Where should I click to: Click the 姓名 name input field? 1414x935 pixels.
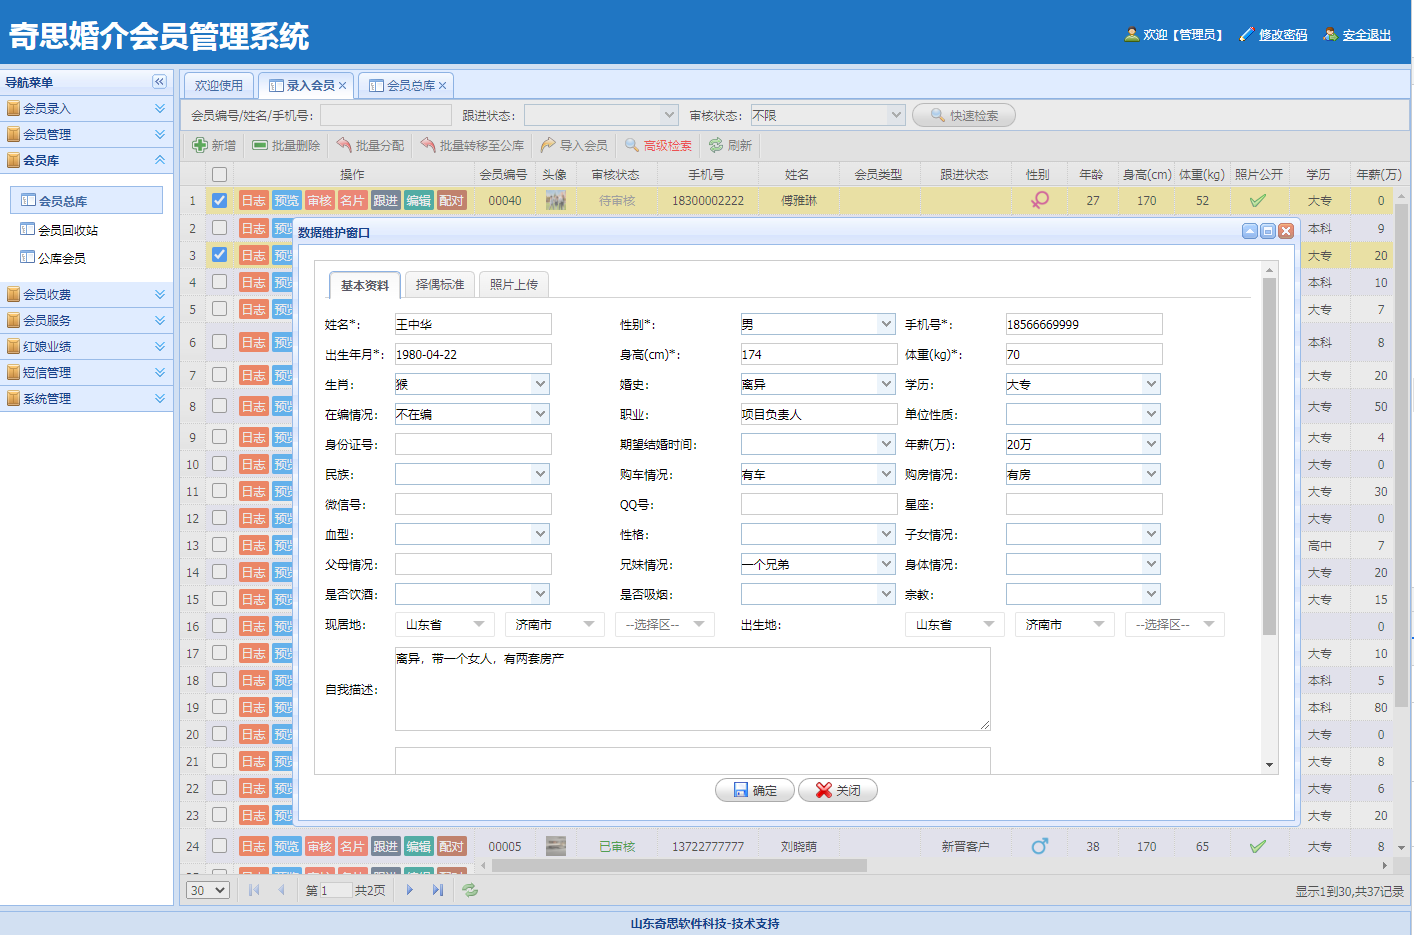tap(473, 324)
